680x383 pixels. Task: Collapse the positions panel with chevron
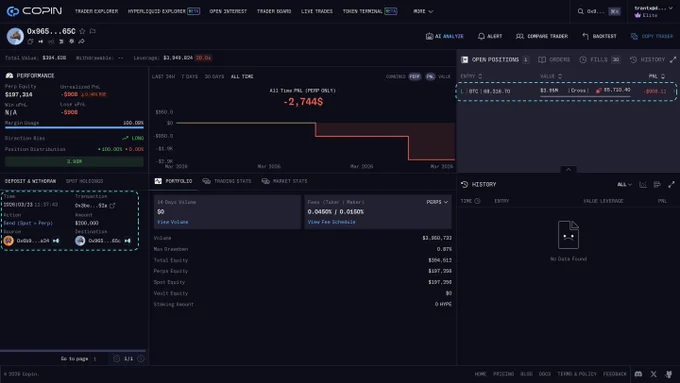[x=568, y=169]
